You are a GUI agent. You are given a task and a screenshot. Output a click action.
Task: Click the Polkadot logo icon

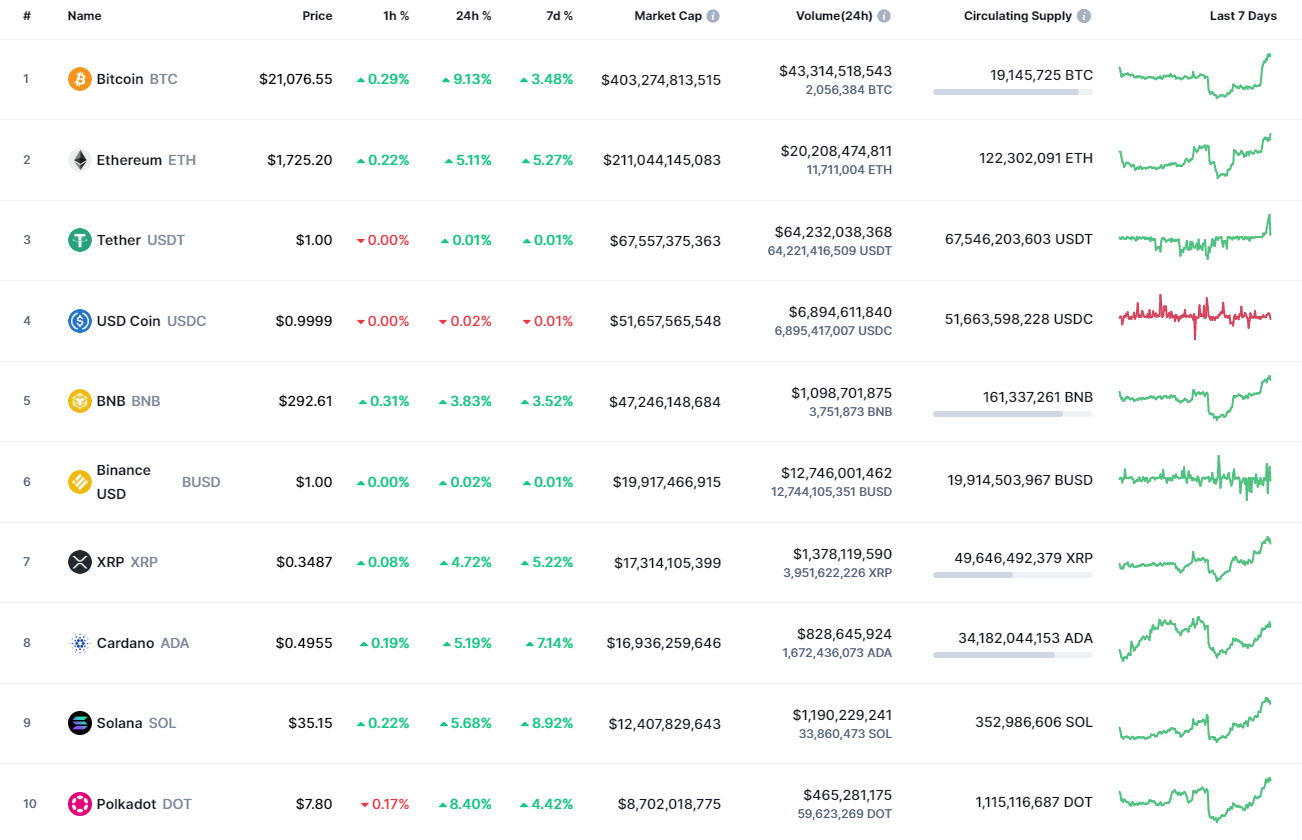[x=78, y=803]
